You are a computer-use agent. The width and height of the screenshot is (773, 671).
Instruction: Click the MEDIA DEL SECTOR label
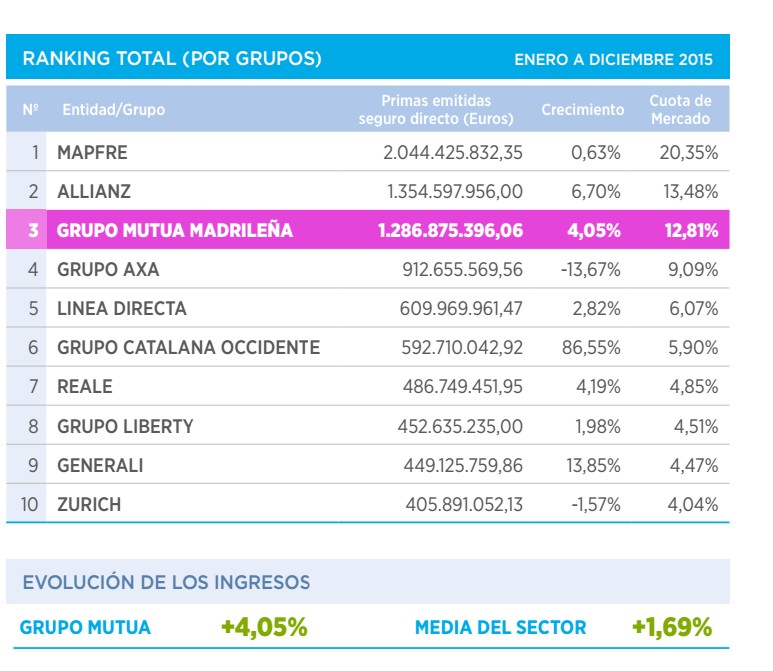pyautogui.click(x=501, y=629)
